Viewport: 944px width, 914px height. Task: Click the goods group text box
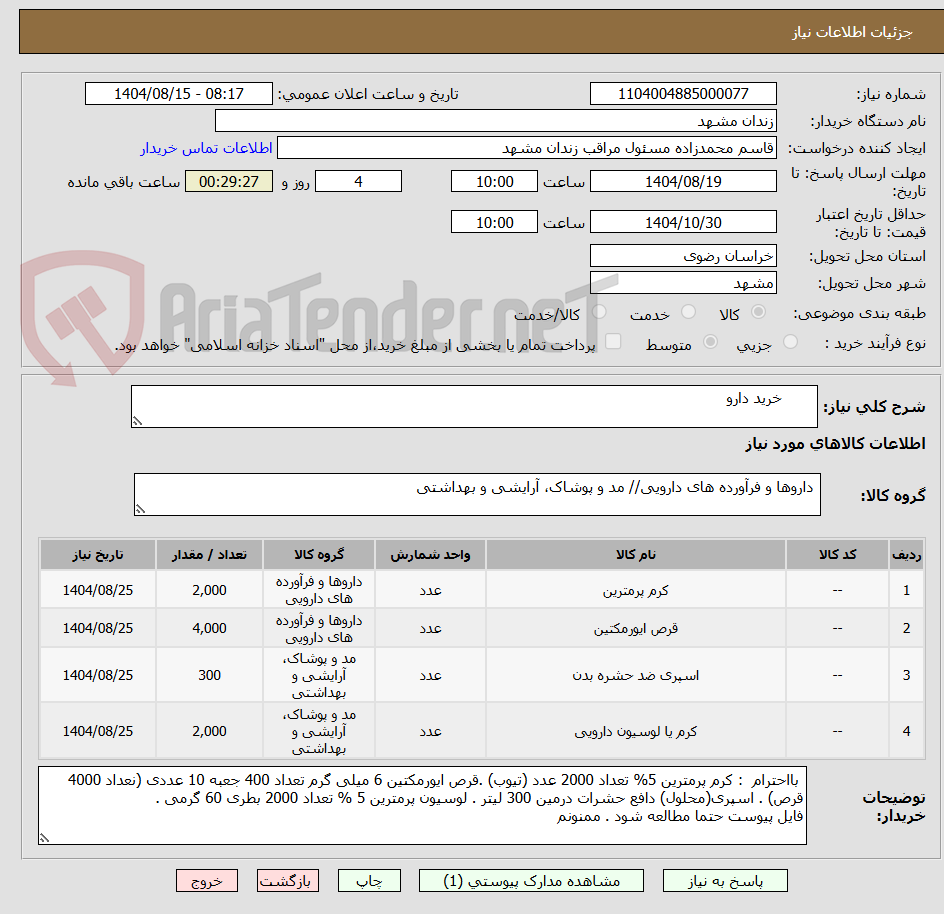[477, 494]
